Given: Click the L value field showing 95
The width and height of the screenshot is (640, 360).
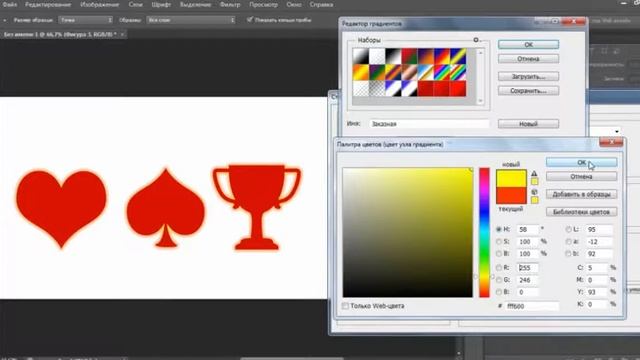Looking at the screenshot, I should click(x=599, y=229).
